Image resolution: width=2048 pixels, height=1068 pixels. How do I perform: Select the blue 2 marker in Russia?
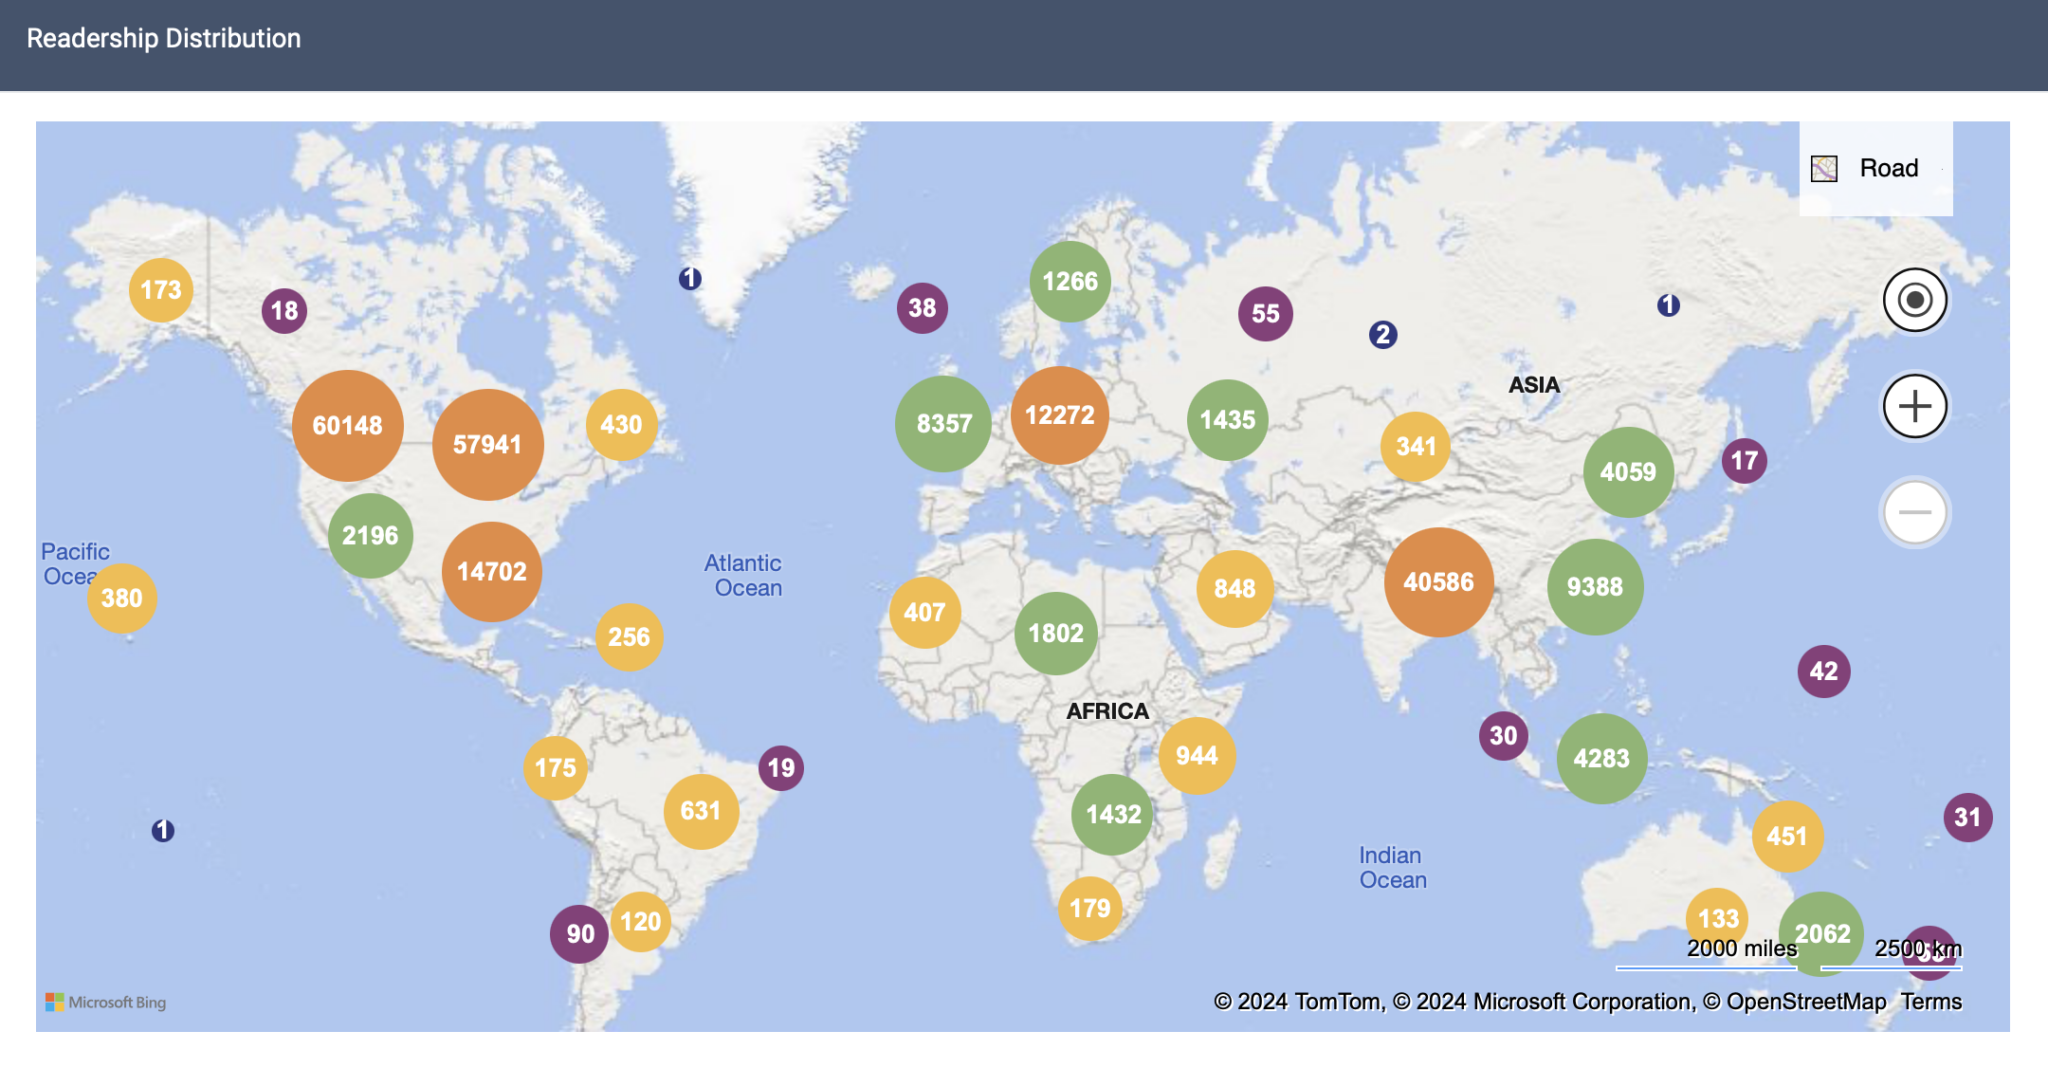pos(1382,335)
